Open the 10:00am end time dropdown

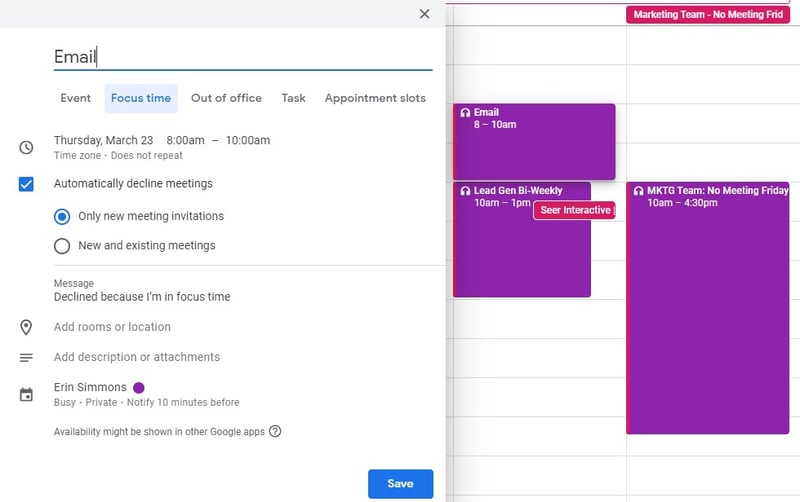[x=247, y=140]
